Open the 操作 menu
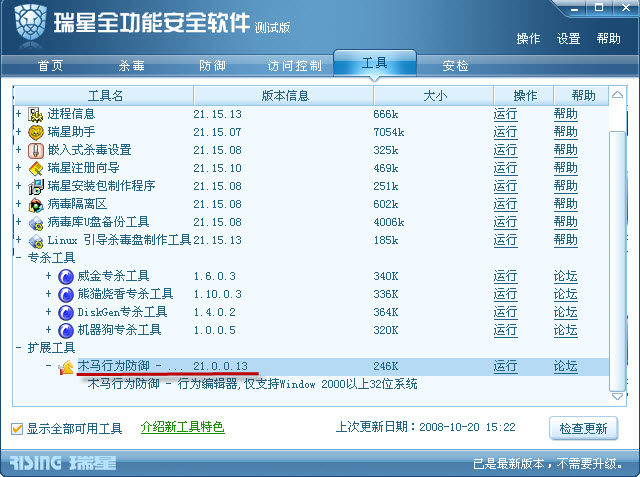Screen dimensions: 640x477 528,39
